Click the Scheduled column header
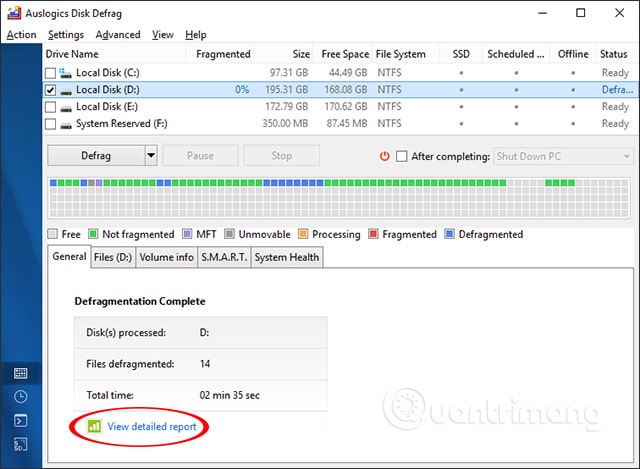 click(x=516, y=54)
